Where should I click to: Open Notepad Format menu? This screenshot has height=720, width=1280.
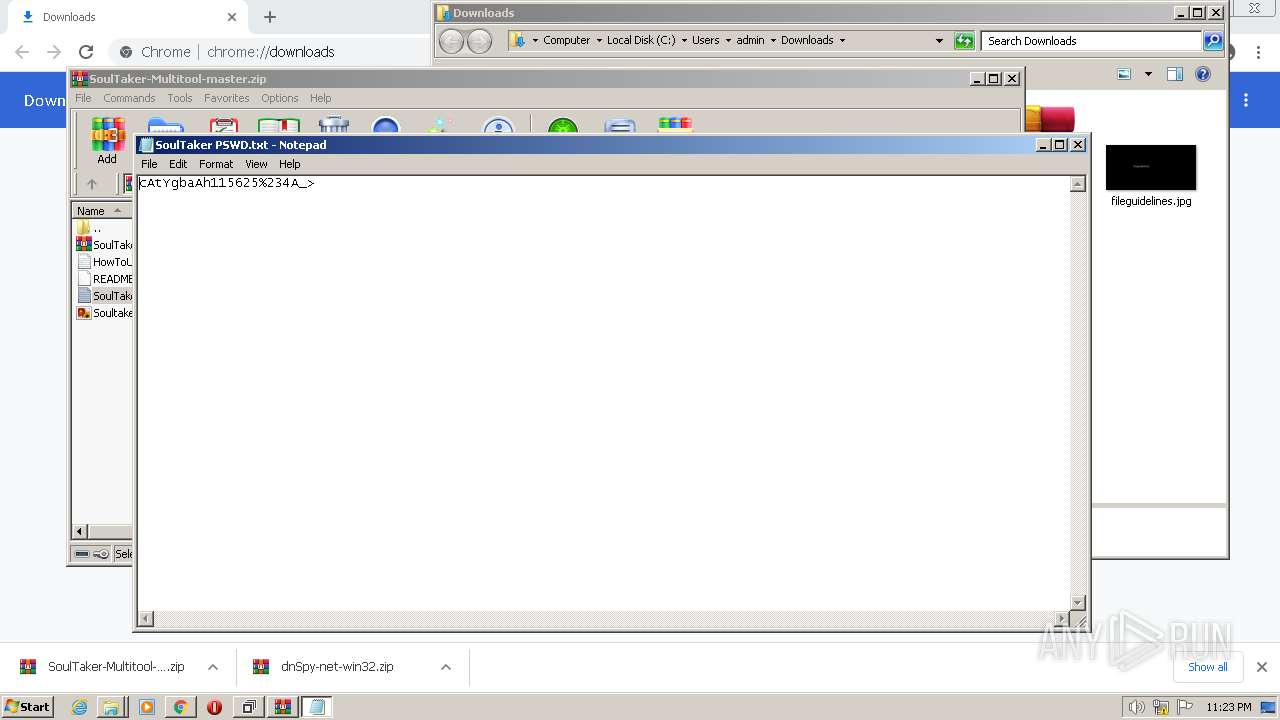click(216, 164)
